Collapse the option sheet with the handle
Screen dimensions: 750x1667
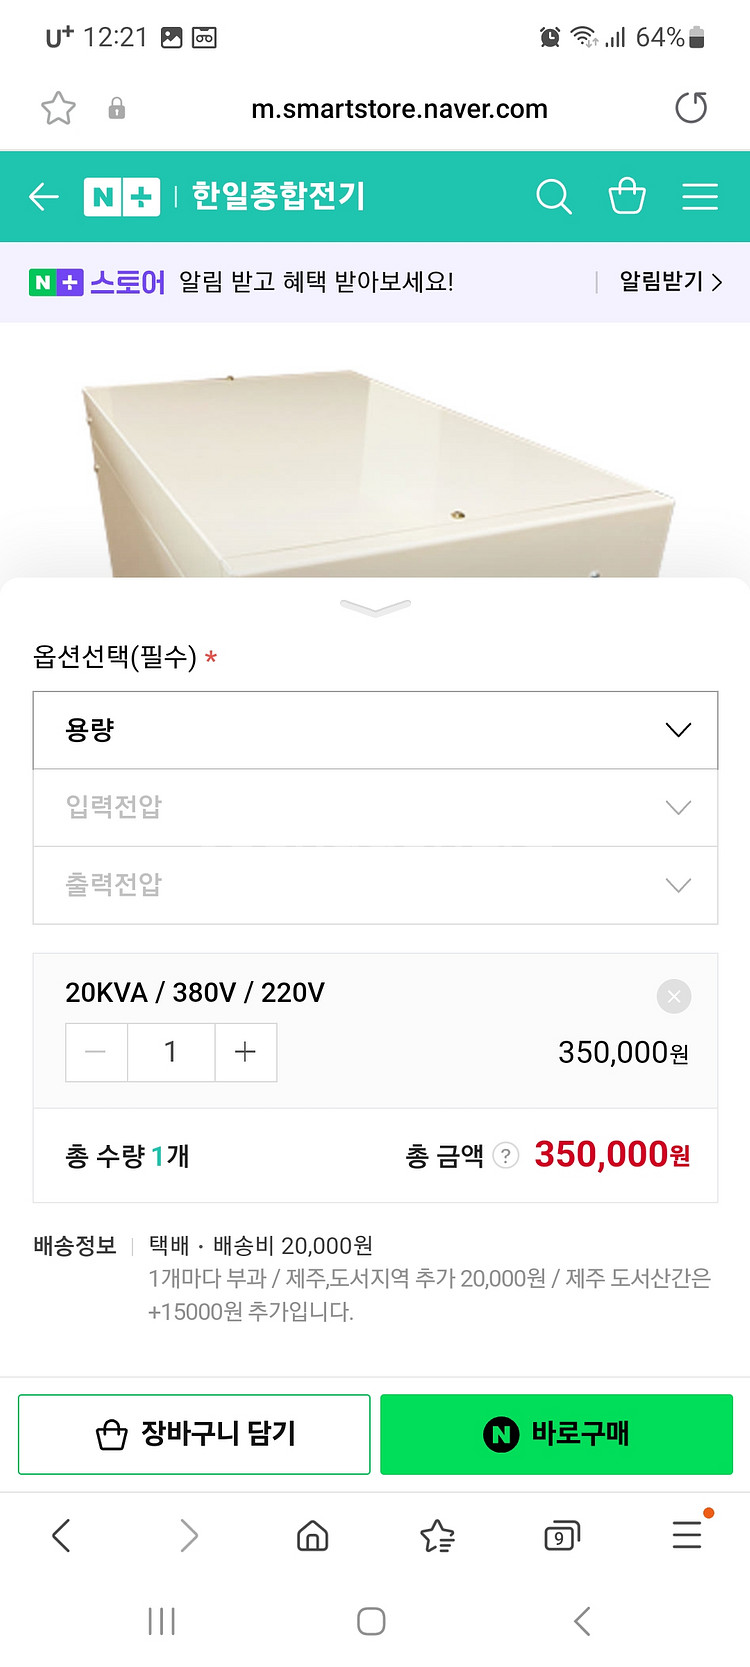(375, 607)
